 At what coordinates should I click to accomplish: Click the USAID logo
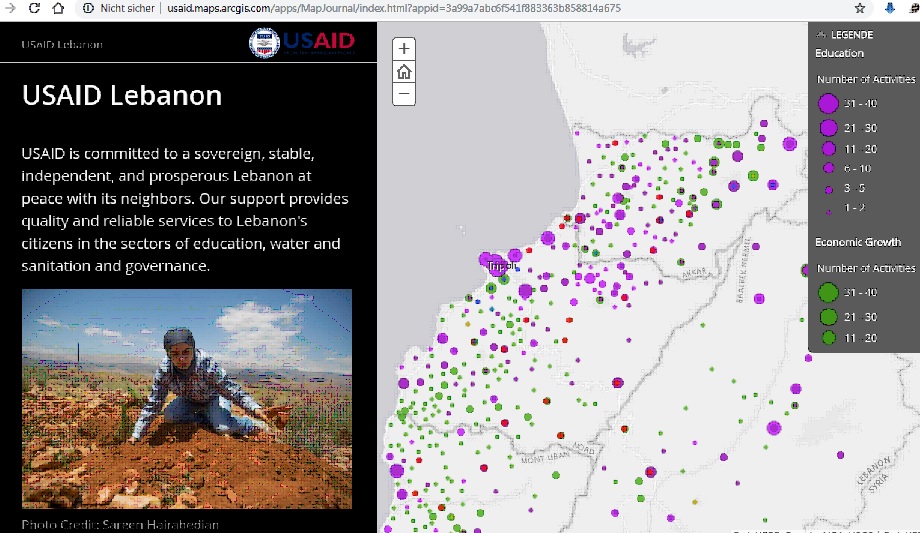pyautogui.click(x=302, y=42)
